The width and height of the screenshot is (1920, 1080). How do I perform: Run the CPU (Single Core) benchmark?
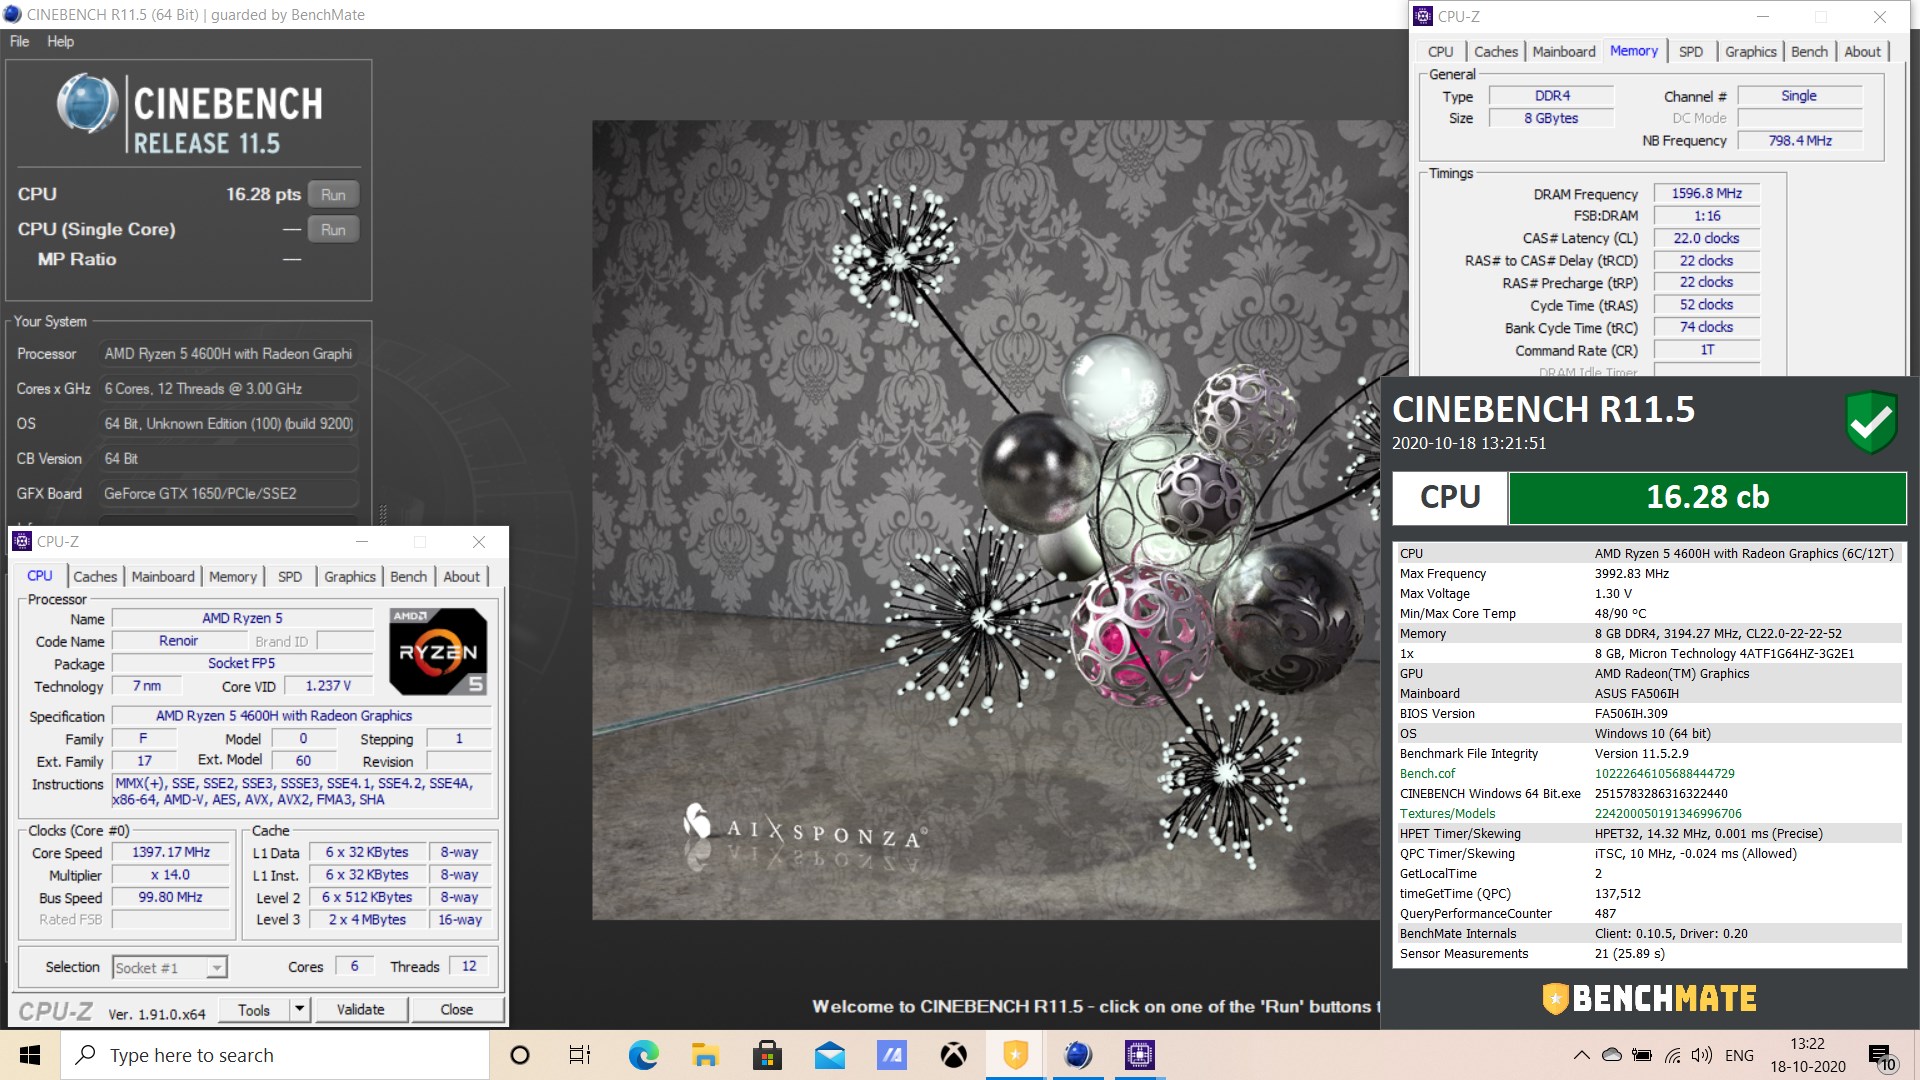pyautogui.click(x=333, y=230)
